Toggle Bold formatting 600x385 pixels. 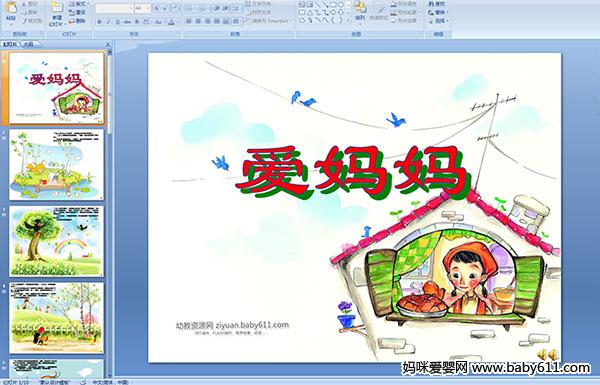[x=99, y=22]
